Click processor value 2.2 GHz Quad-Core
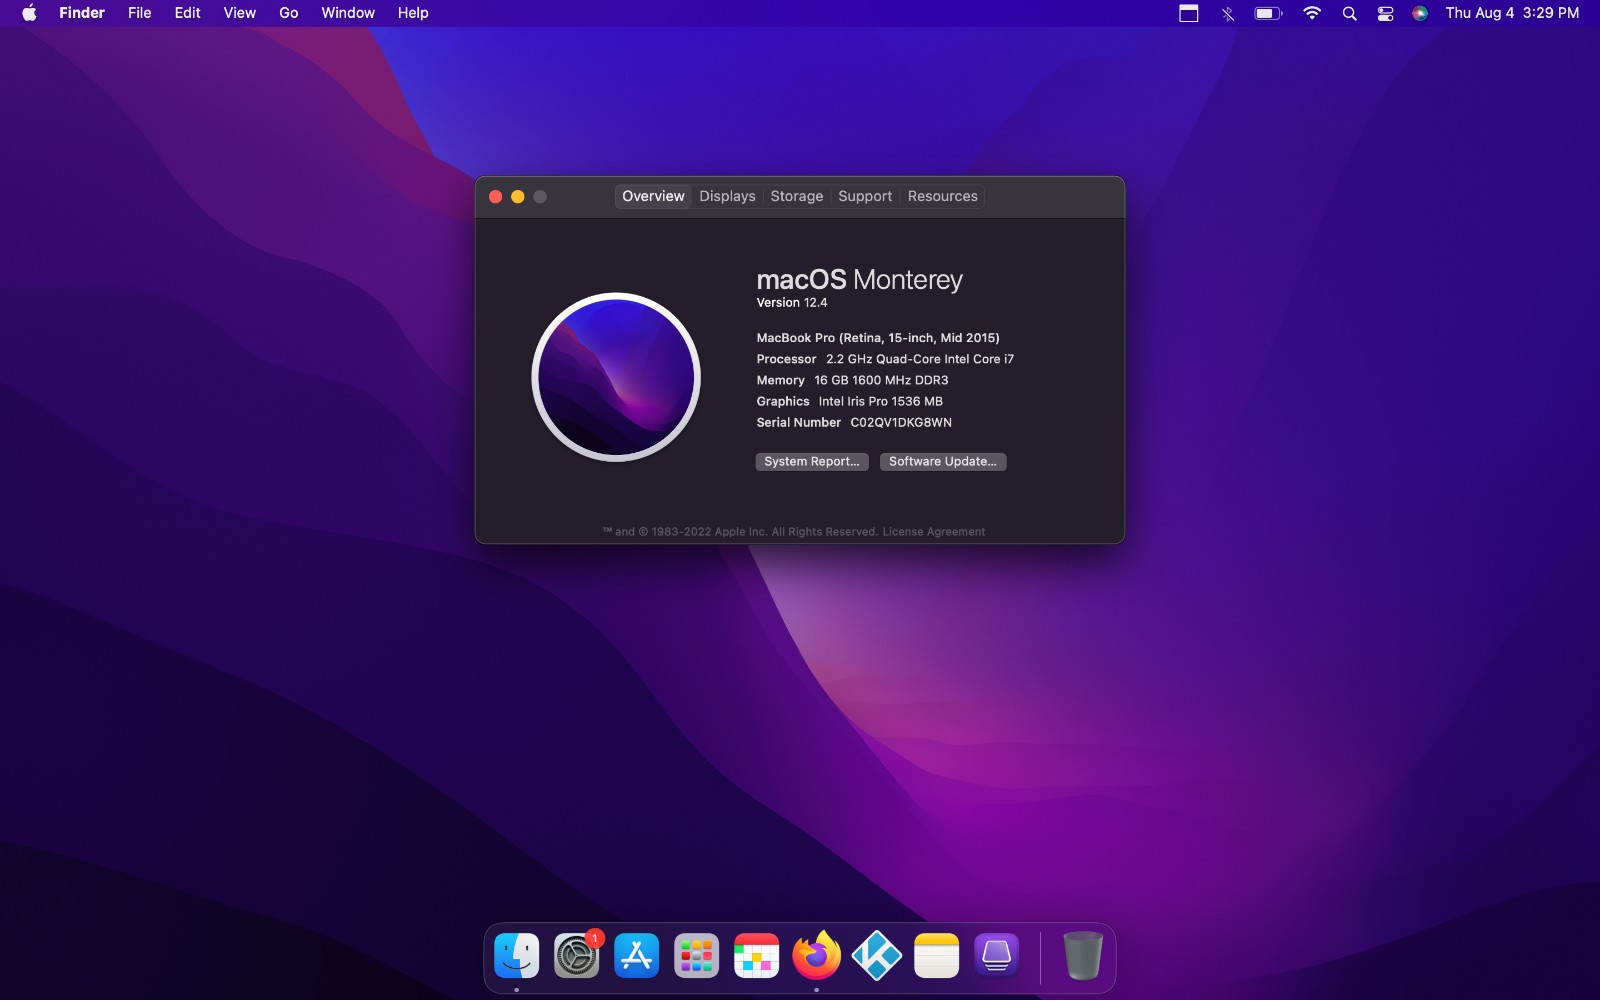 [920, 359]
